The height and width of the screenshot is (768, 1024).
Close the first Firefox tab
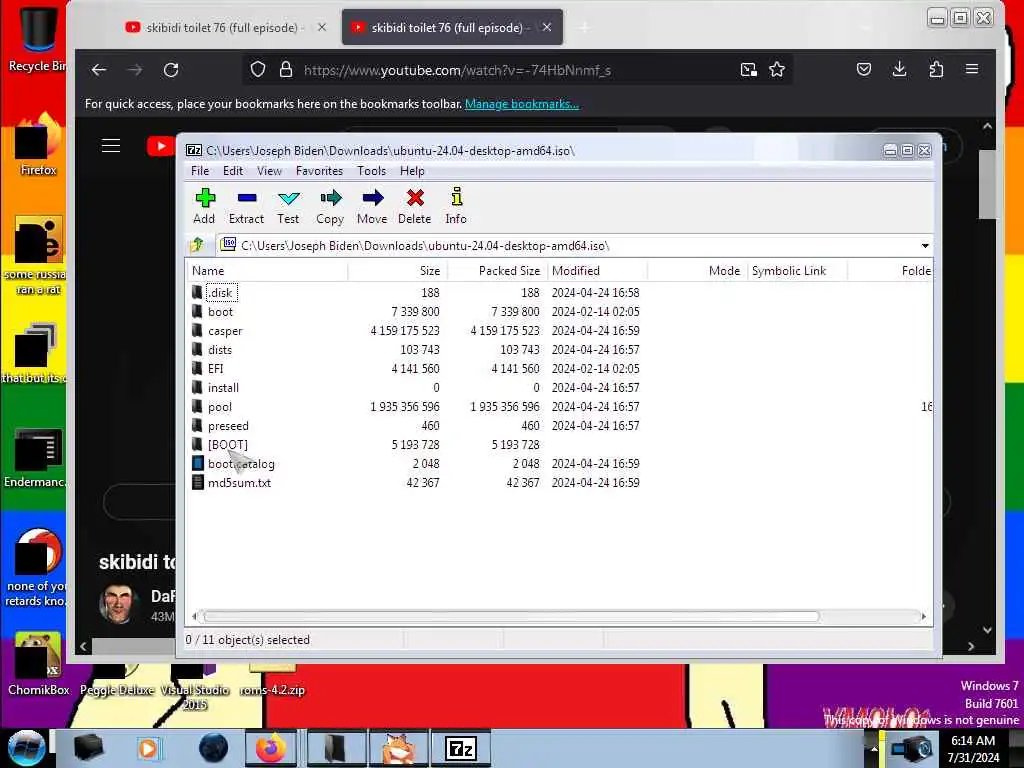point(321,27)
